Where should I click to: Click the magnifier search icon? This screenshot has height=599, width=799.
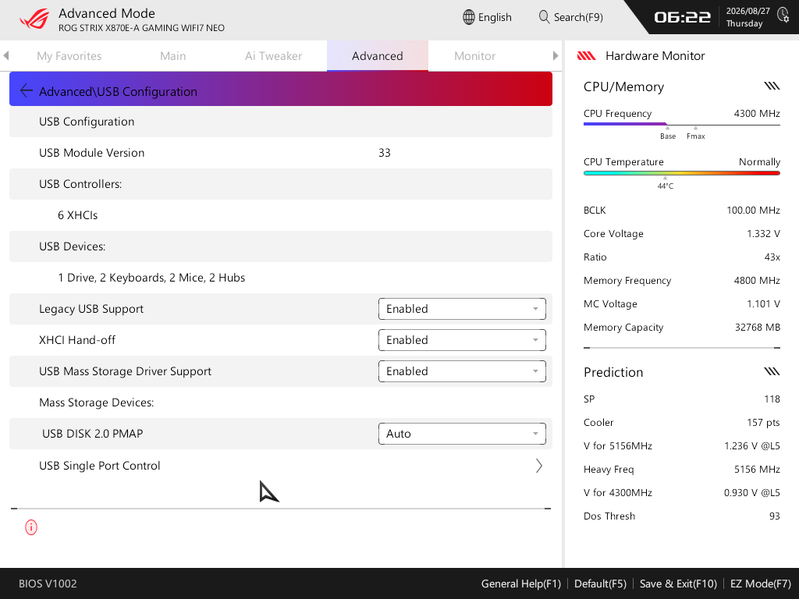tap(544, 17)
